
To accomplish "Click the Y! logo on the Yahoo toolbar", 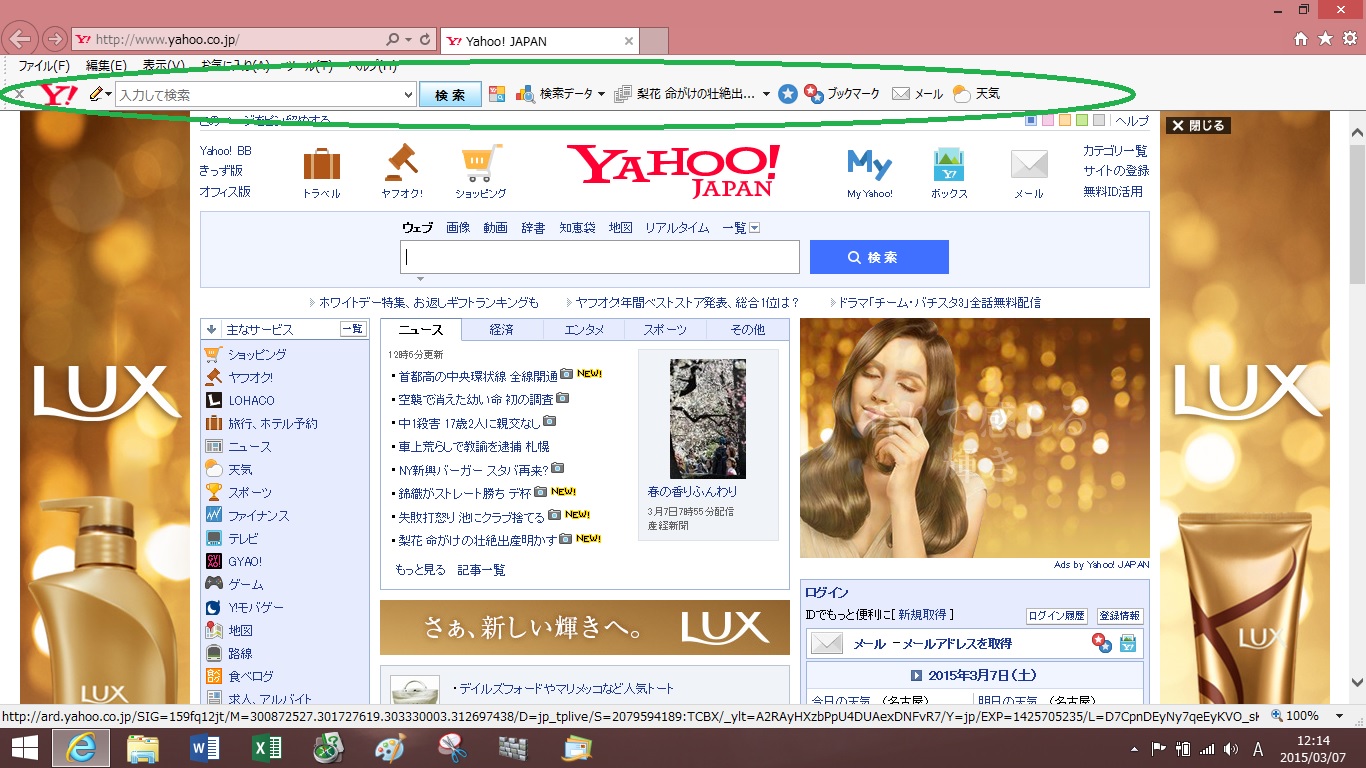I will click(58, 94).
